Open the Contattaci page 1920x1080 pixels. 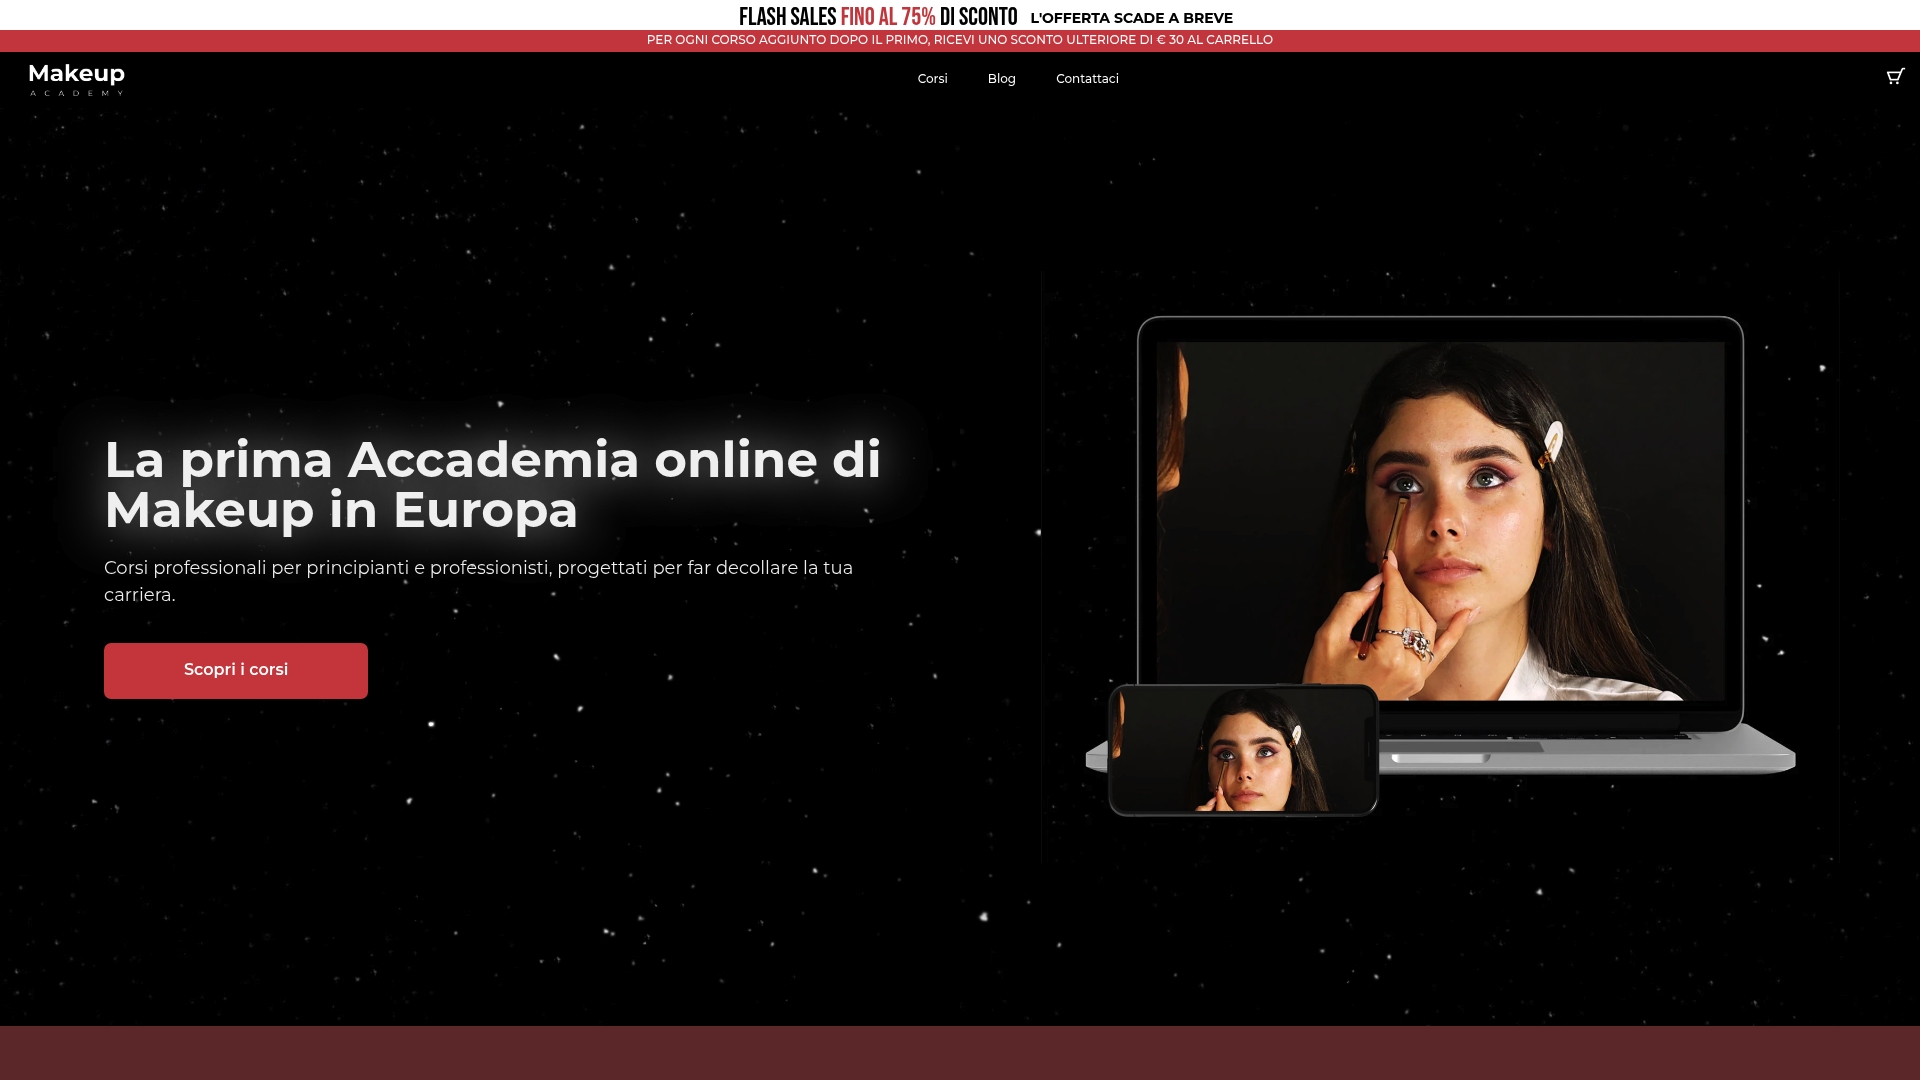coord(1087,79)
